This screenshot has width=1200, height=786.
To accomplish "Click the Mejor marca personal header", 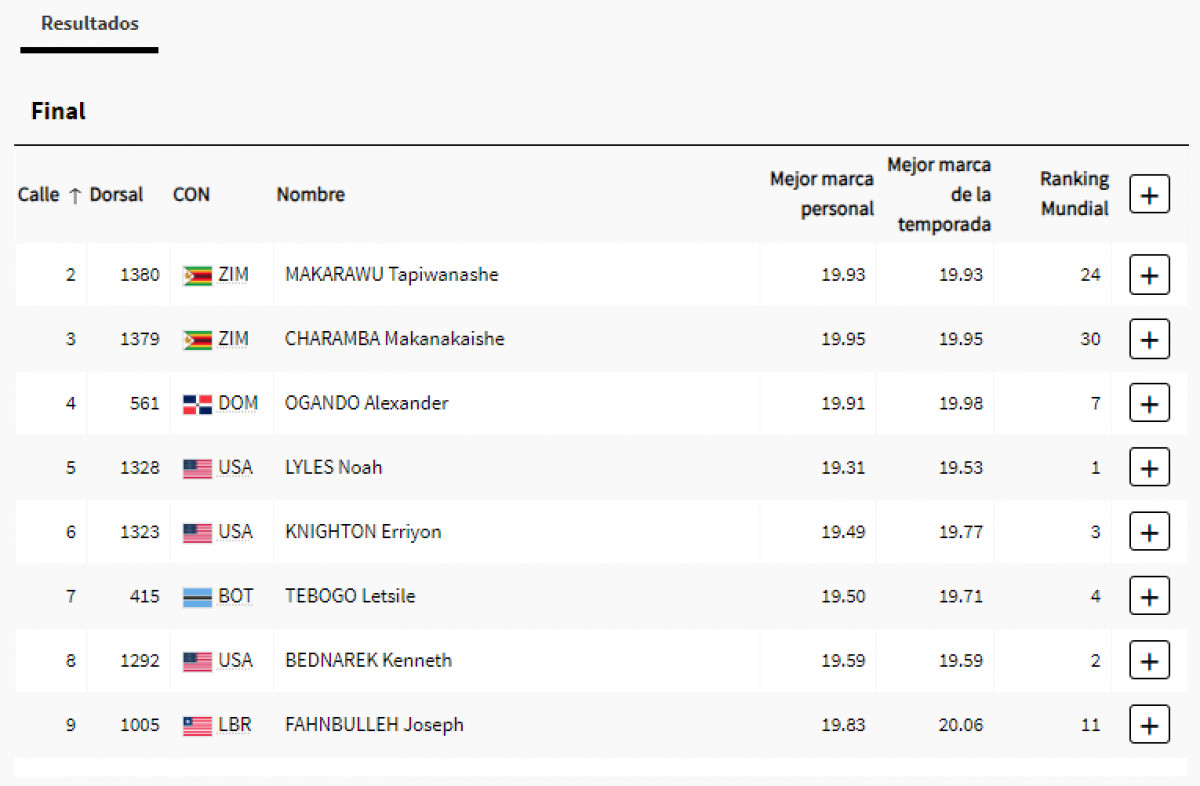I will click(x=821, y=194).
